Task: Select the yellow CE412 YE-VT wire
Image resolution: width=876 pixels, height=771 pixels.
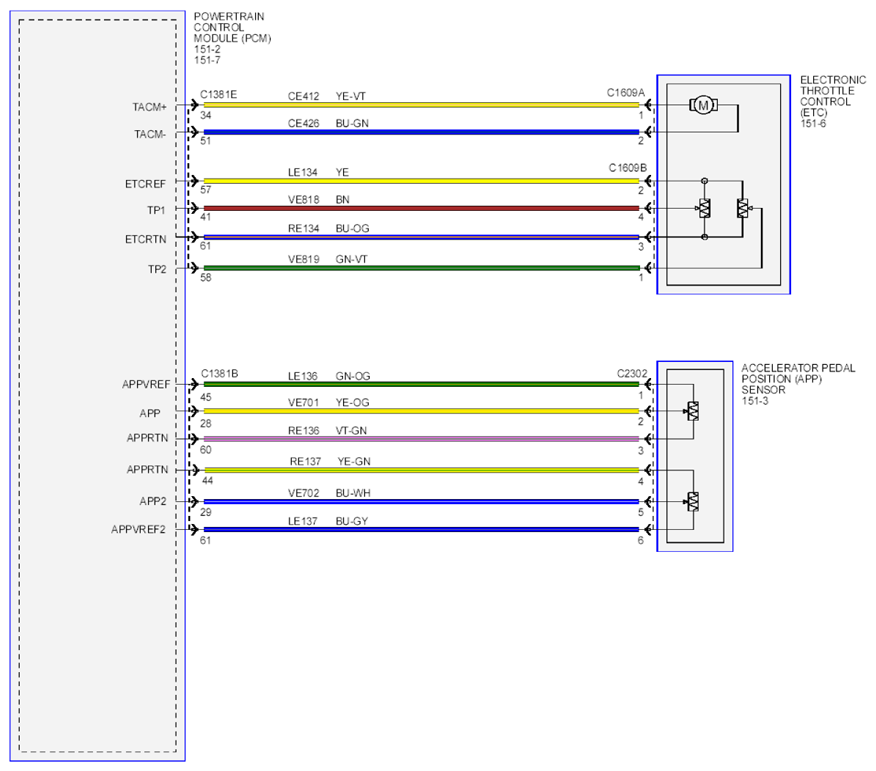Action: pyautogui.click(x=421, y=104)
